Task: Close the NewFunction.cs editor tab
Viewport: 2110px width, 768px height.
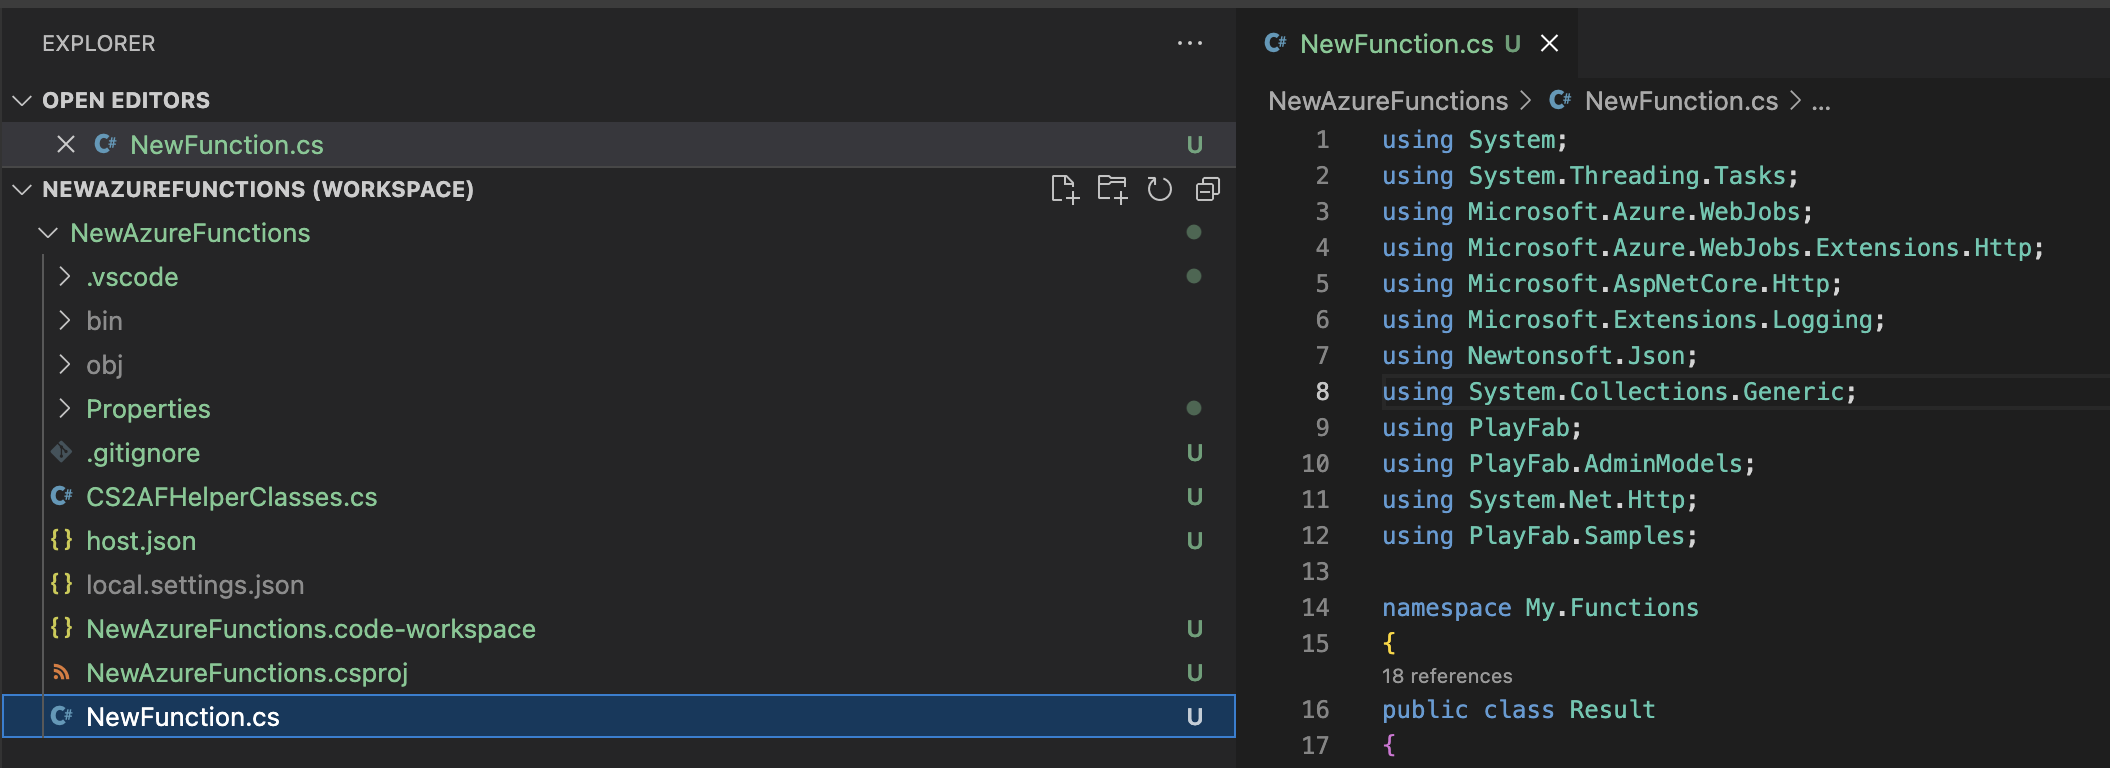Action: click(x=1549, y=43)
